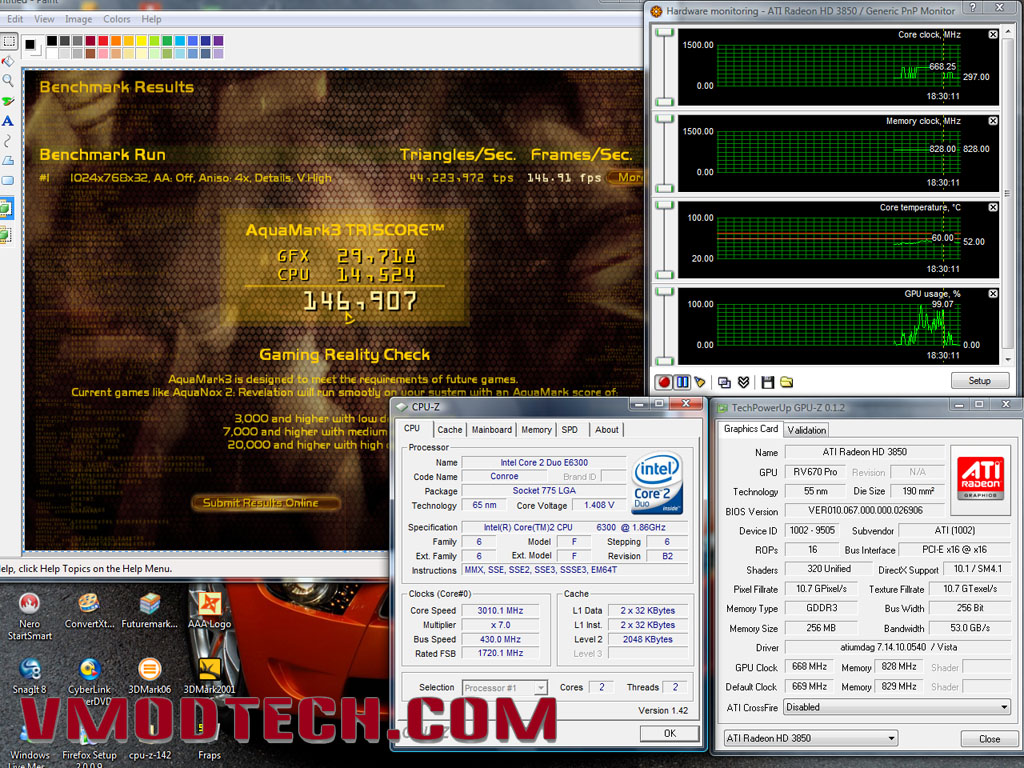
Task: Open the Edit menu in Paint
Action: 15,19
